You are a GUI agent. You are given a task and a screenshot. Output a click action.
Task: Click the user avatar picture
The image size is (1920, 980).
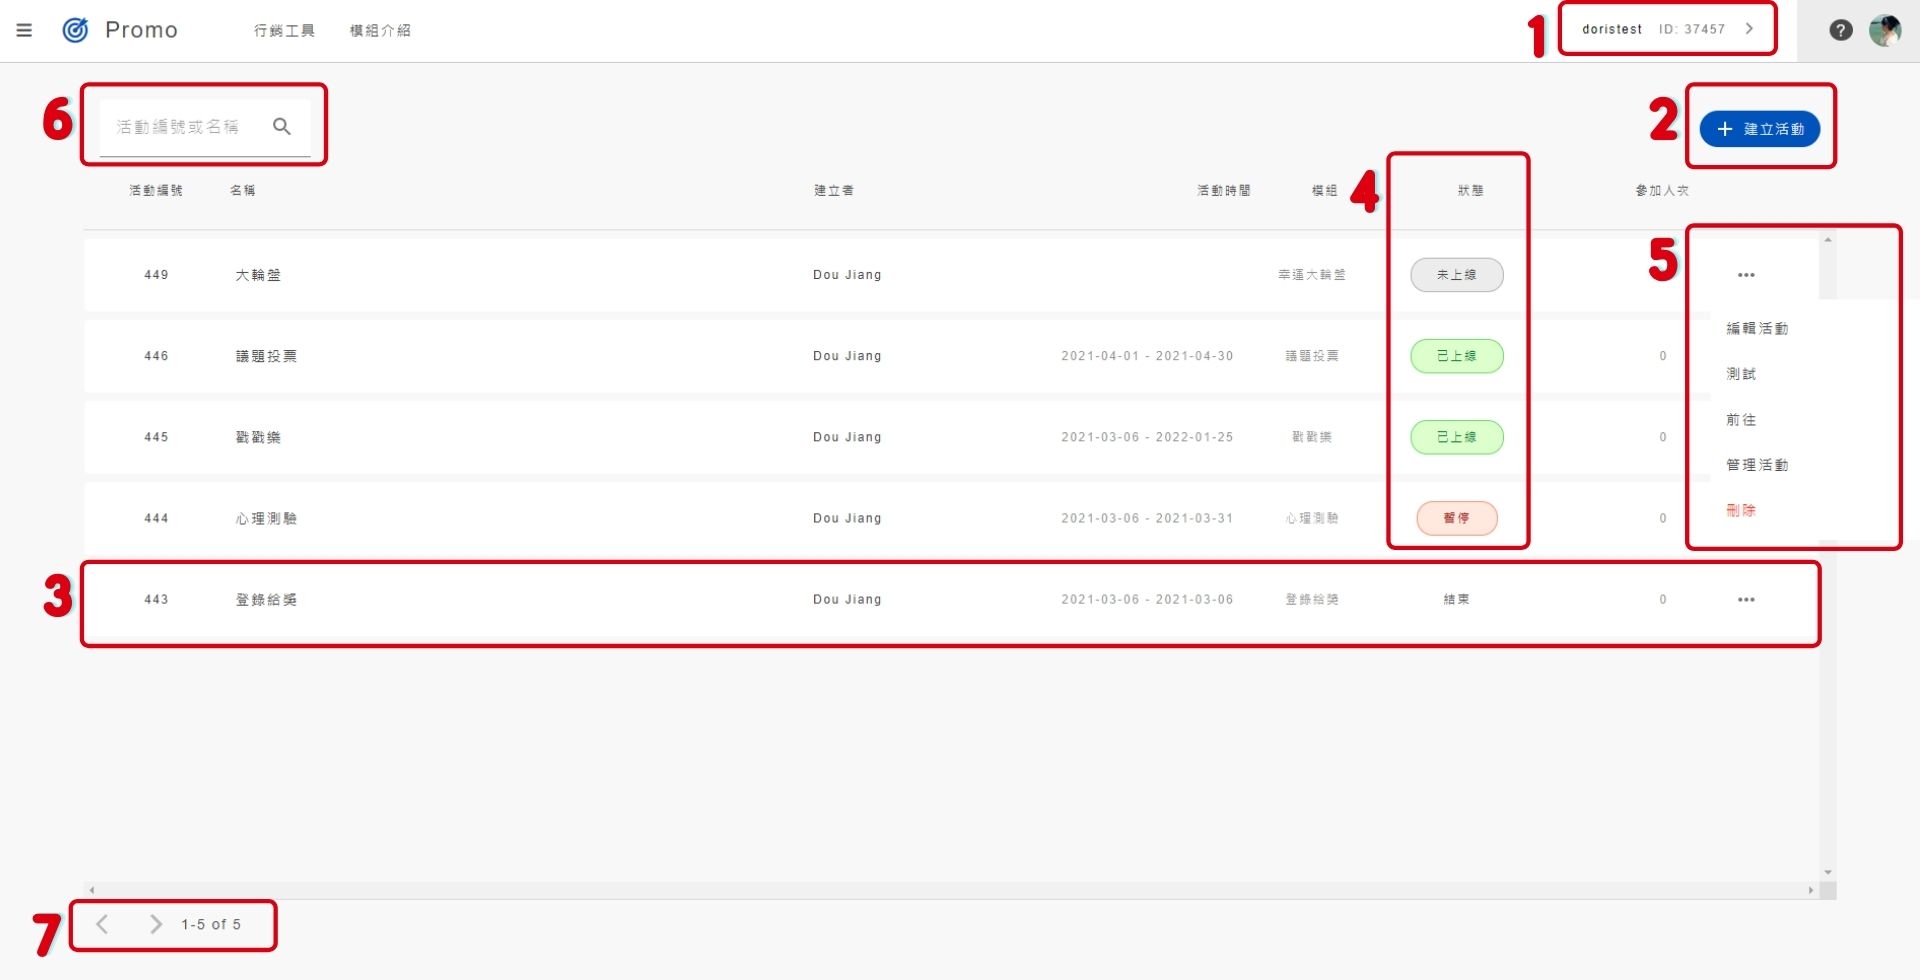1885,30
